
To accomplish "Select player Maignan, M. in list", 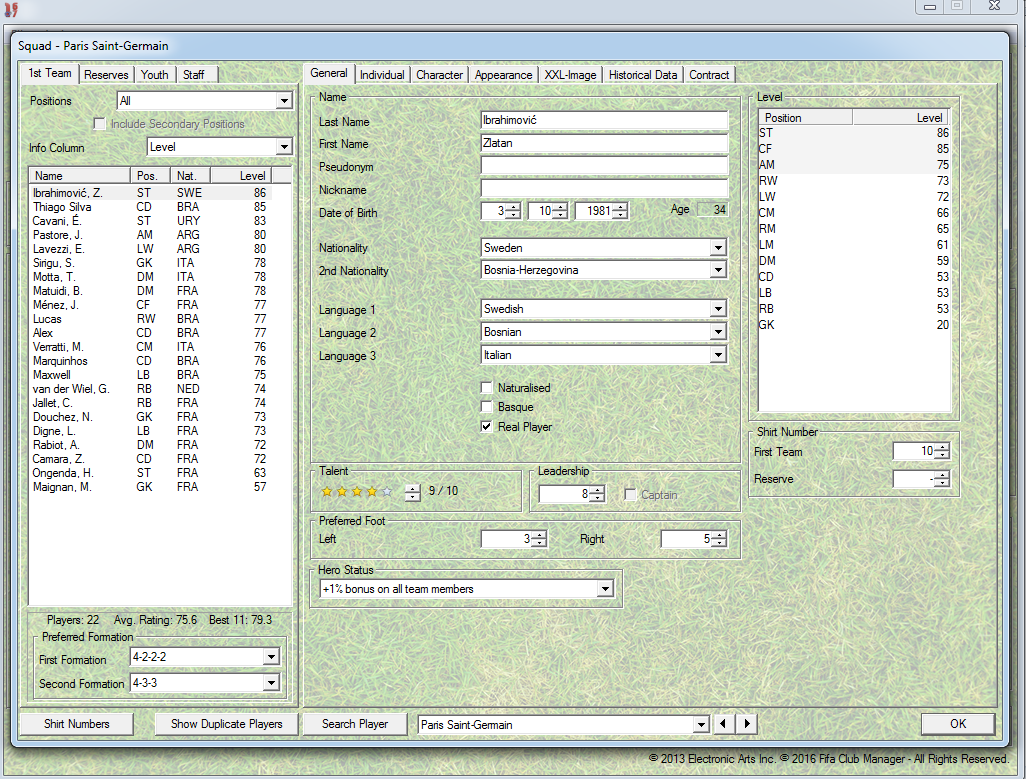I will (150, 487).
